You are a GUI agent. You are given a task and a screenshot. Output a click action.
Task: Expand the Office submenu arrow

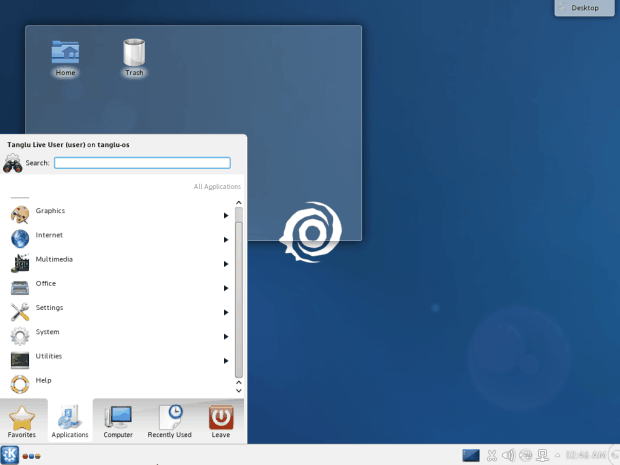226,288
